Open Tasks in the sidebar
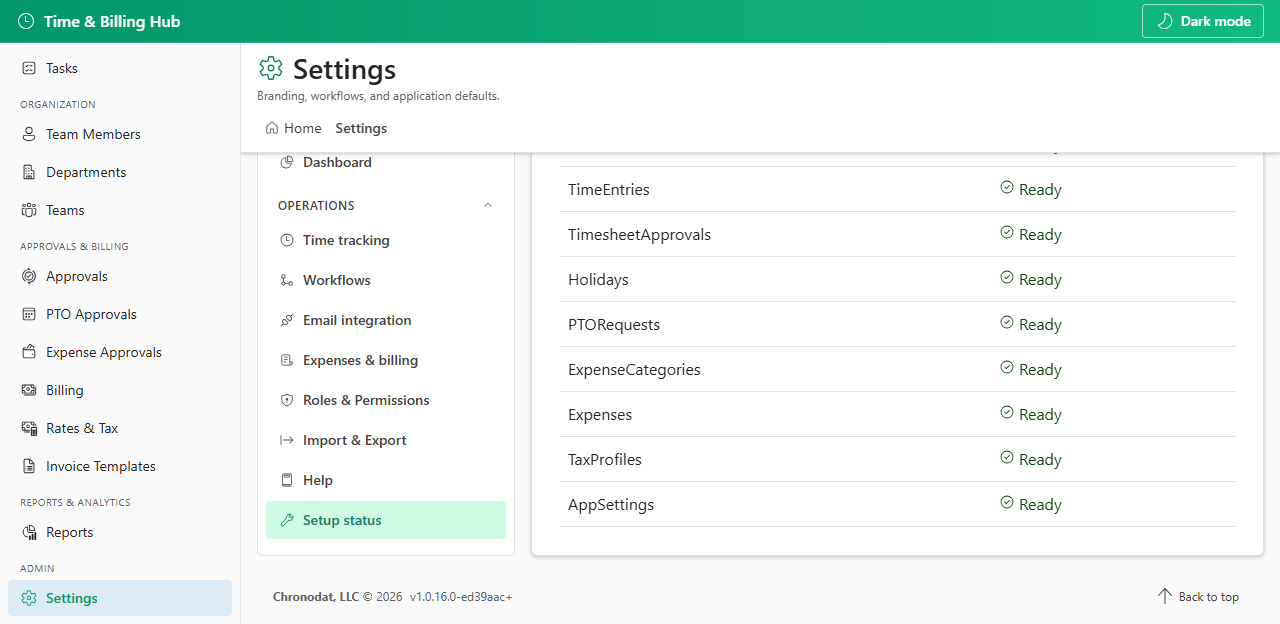This screenshot has height=624, width=1280. pyautogui.click(x=120, y=68)
